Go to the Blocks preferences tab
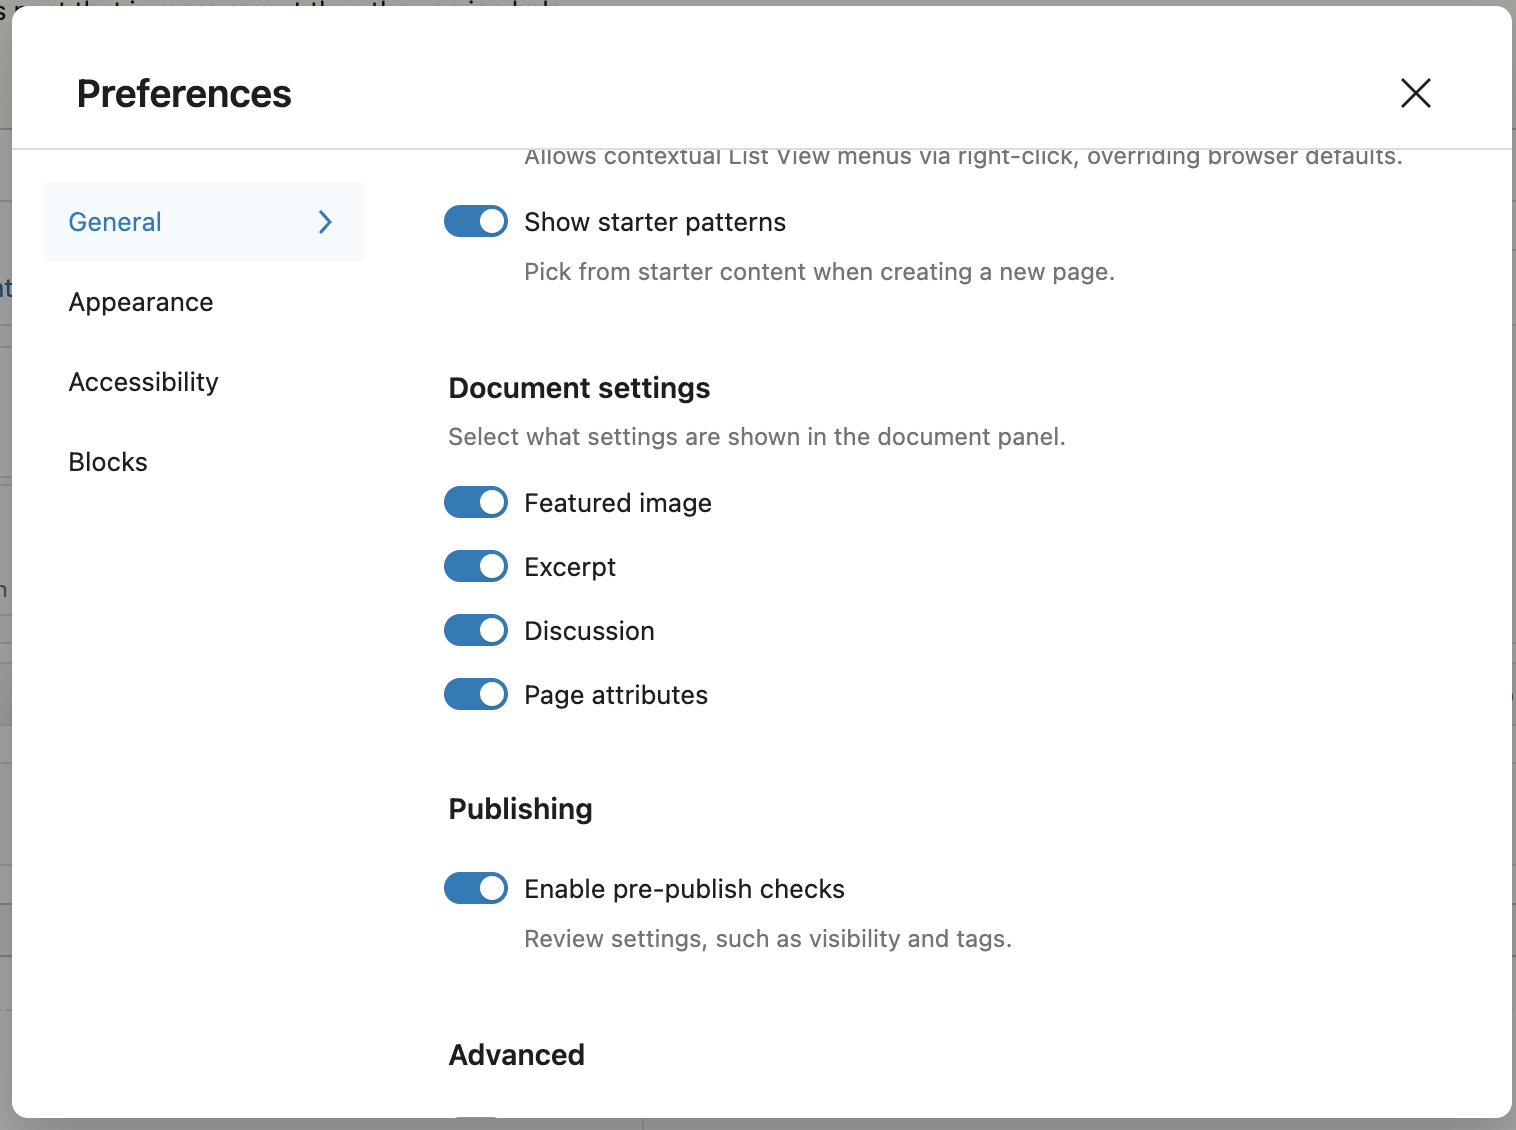 (108, 462)
